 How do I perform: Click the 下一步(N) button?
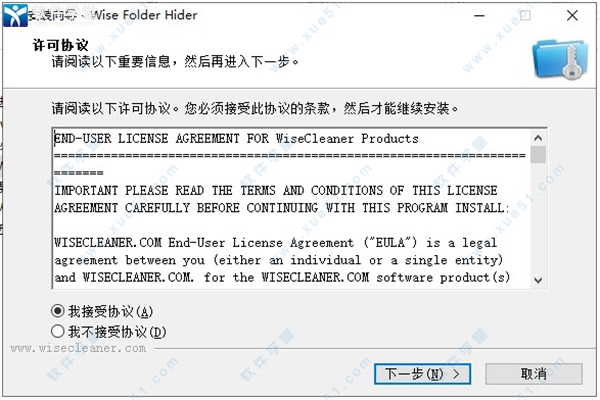click(422, 374)
